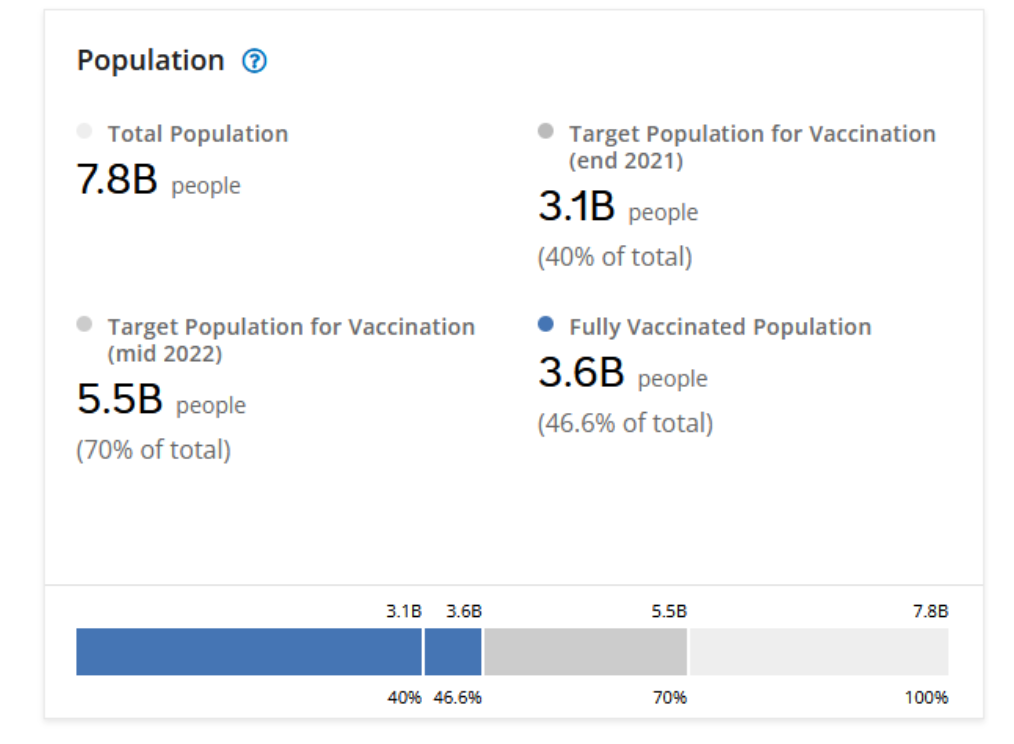Click the Total Population legend dot
Screen dimensions: 1014x744
pos(84,131)
